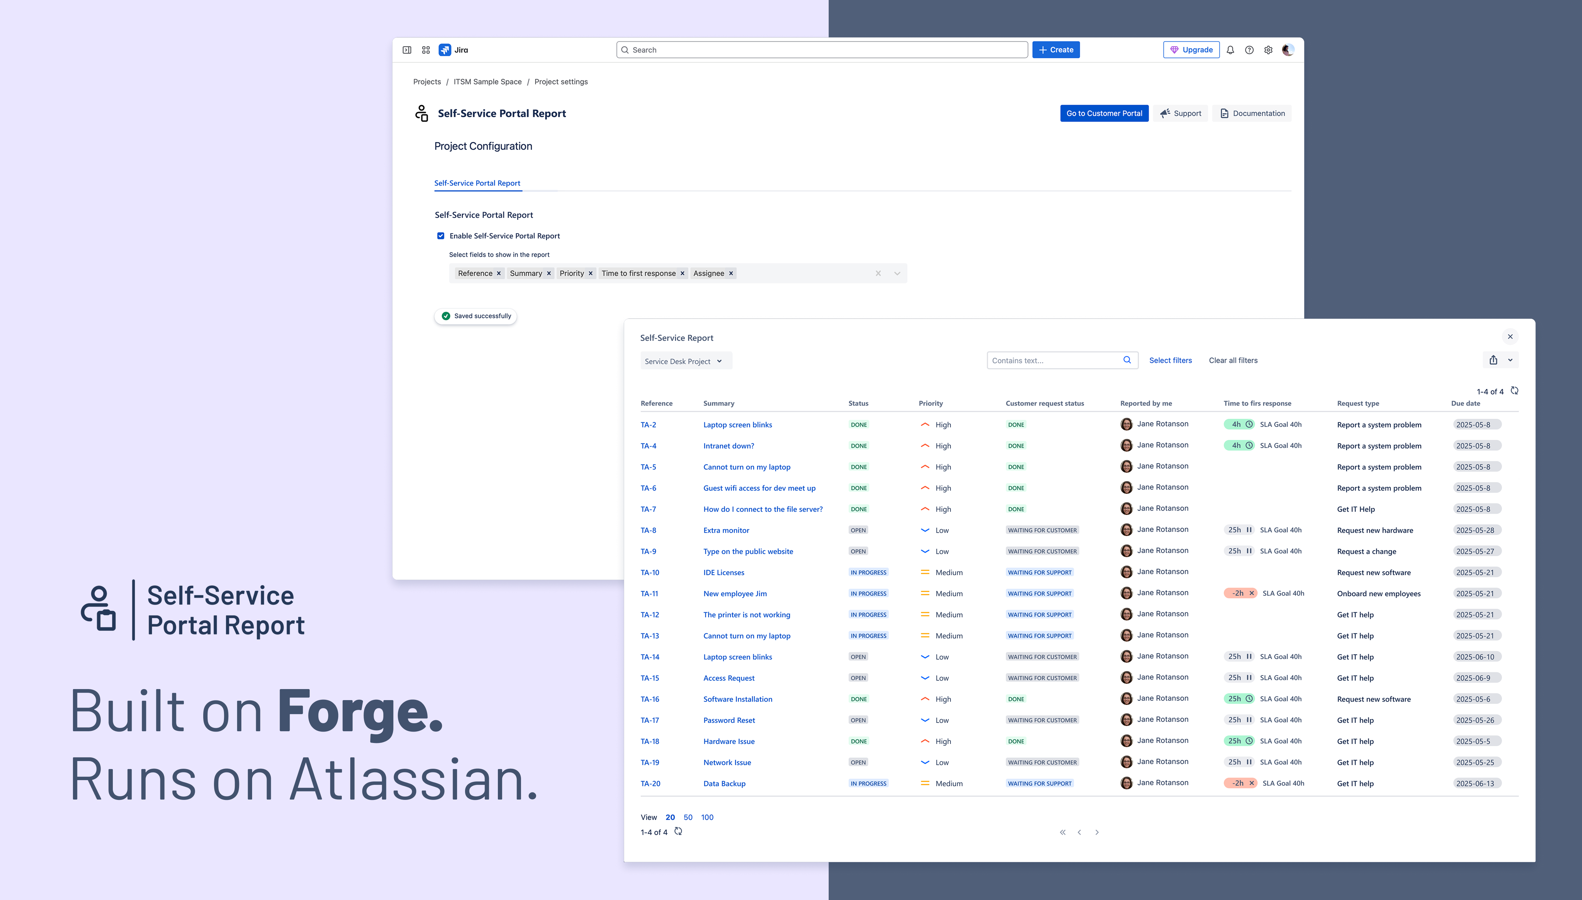Viewport: 1582px width, 900px height.
Task: Collapse the Jira sidebar using the panel icon
Action: point(407,50)
